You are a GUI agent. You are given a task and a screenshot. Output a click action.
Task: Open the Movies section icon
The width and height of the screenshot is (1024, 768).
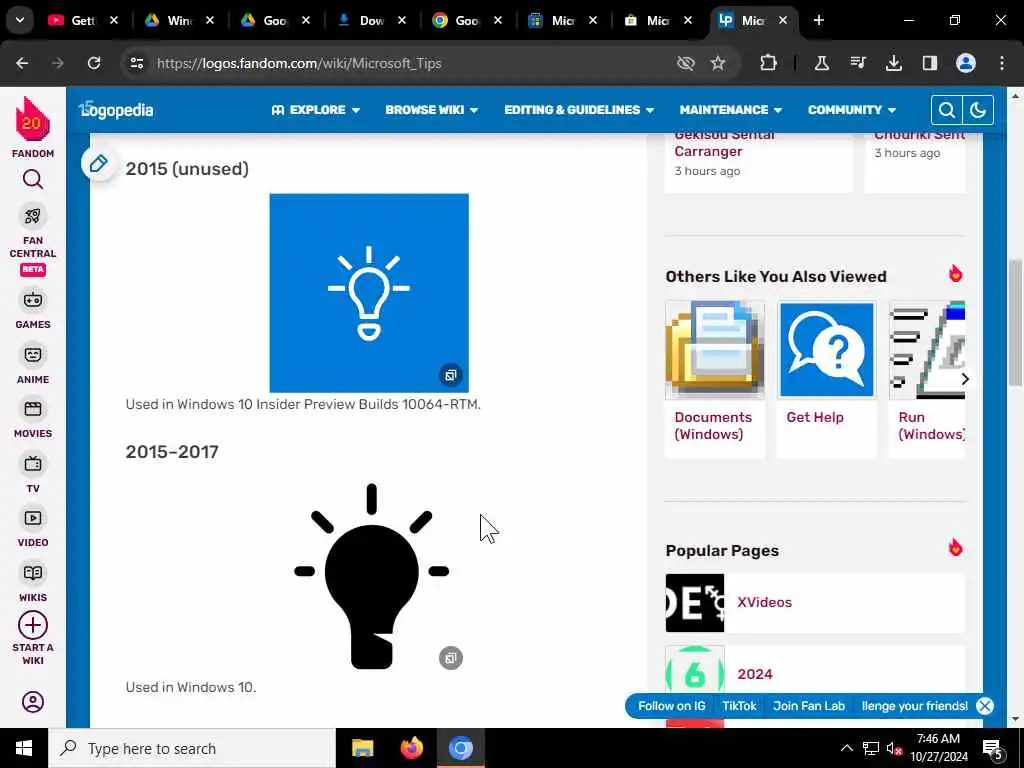point(33,409)
